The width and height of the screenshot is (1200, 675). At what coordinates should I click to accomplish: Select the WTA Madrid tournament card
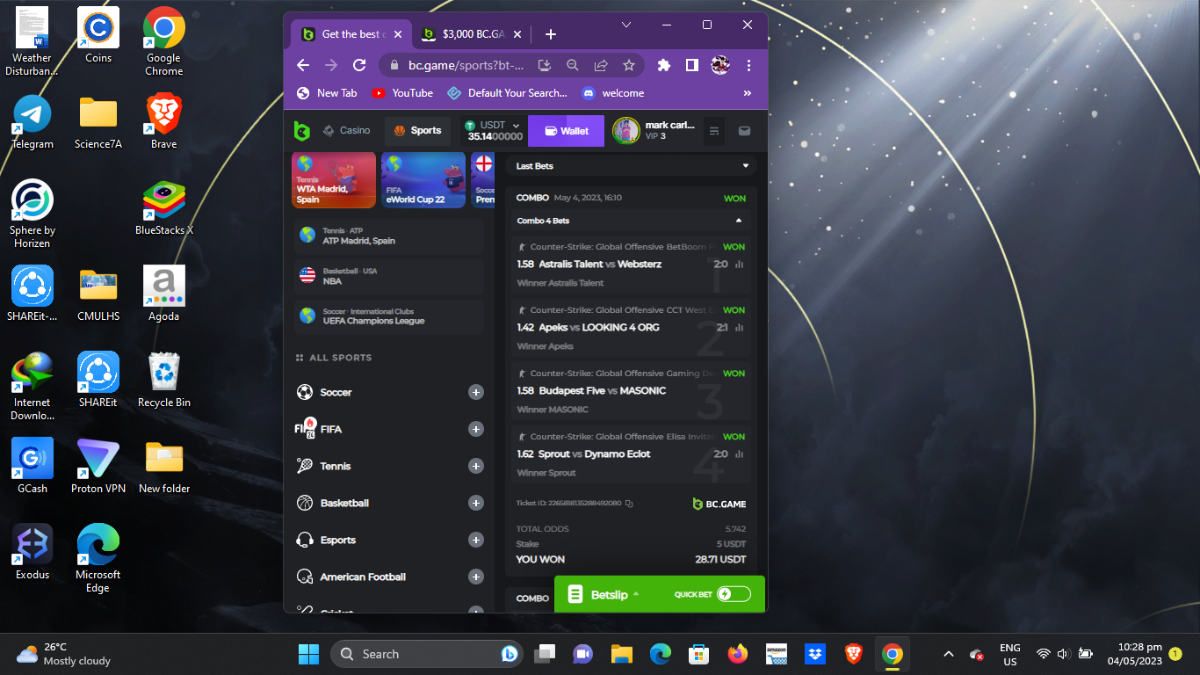[333, 180]
